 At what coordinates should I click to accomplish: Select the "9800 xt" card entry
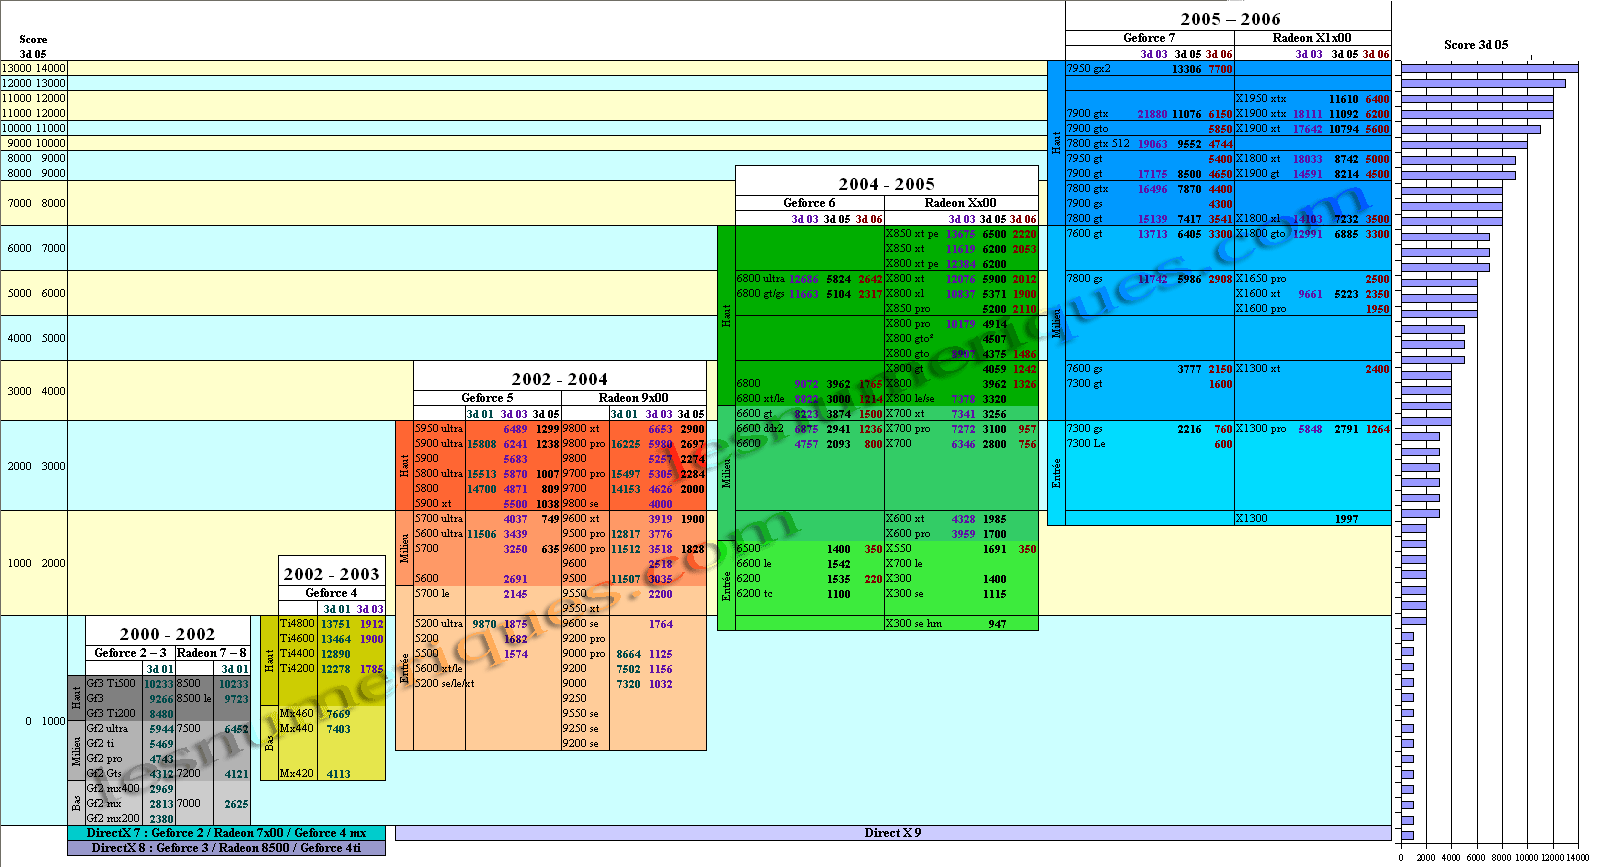click(581, 429)
